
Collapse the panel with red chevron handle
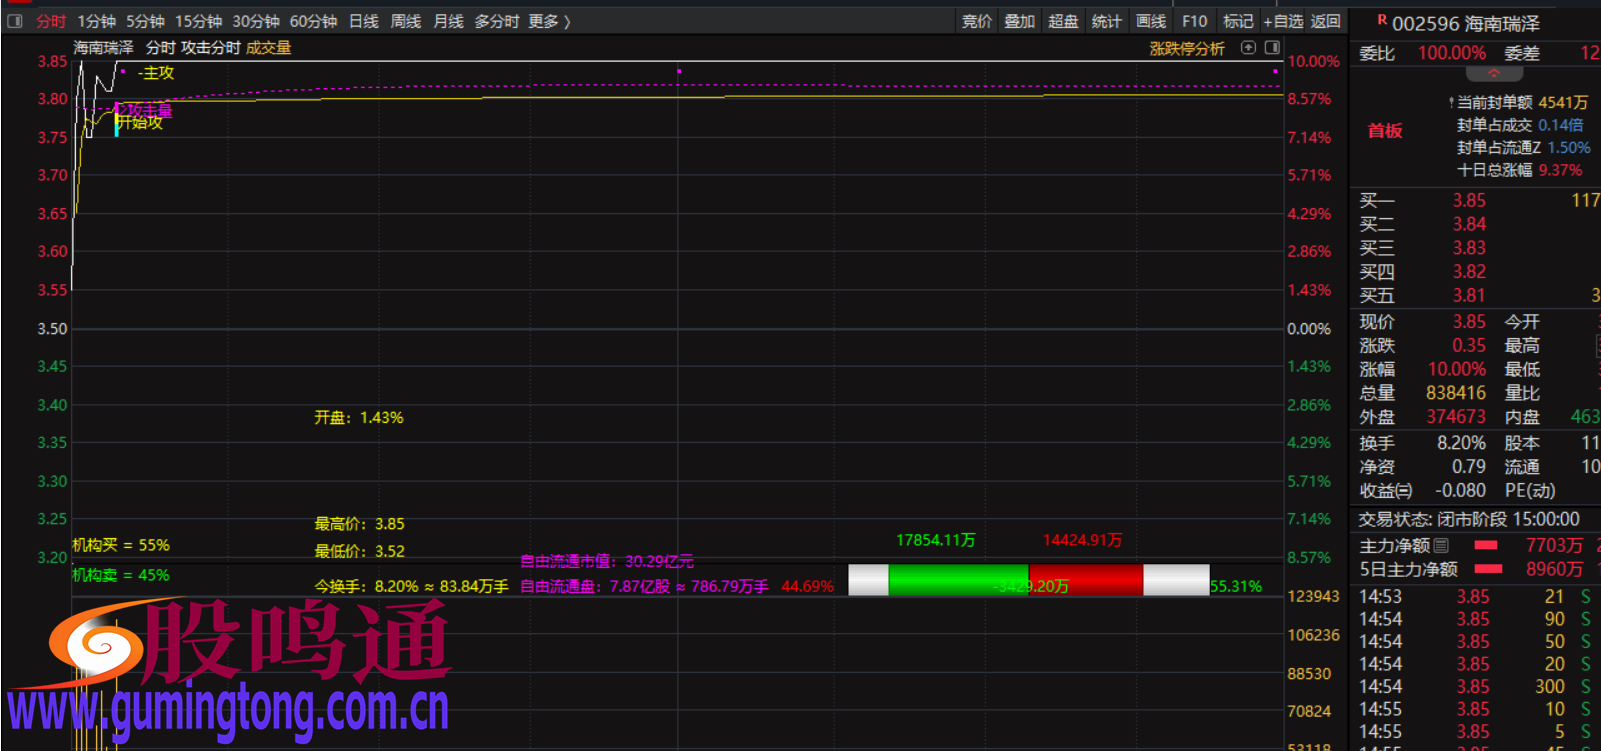[x=1493, y=74]
